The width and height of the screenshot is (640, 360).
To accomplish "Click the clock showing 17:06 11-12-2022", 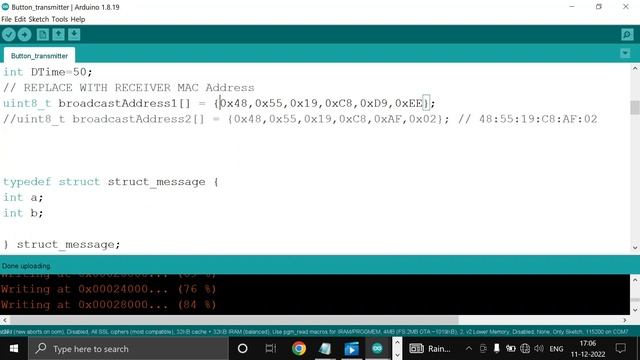I will tap(588, 349).
